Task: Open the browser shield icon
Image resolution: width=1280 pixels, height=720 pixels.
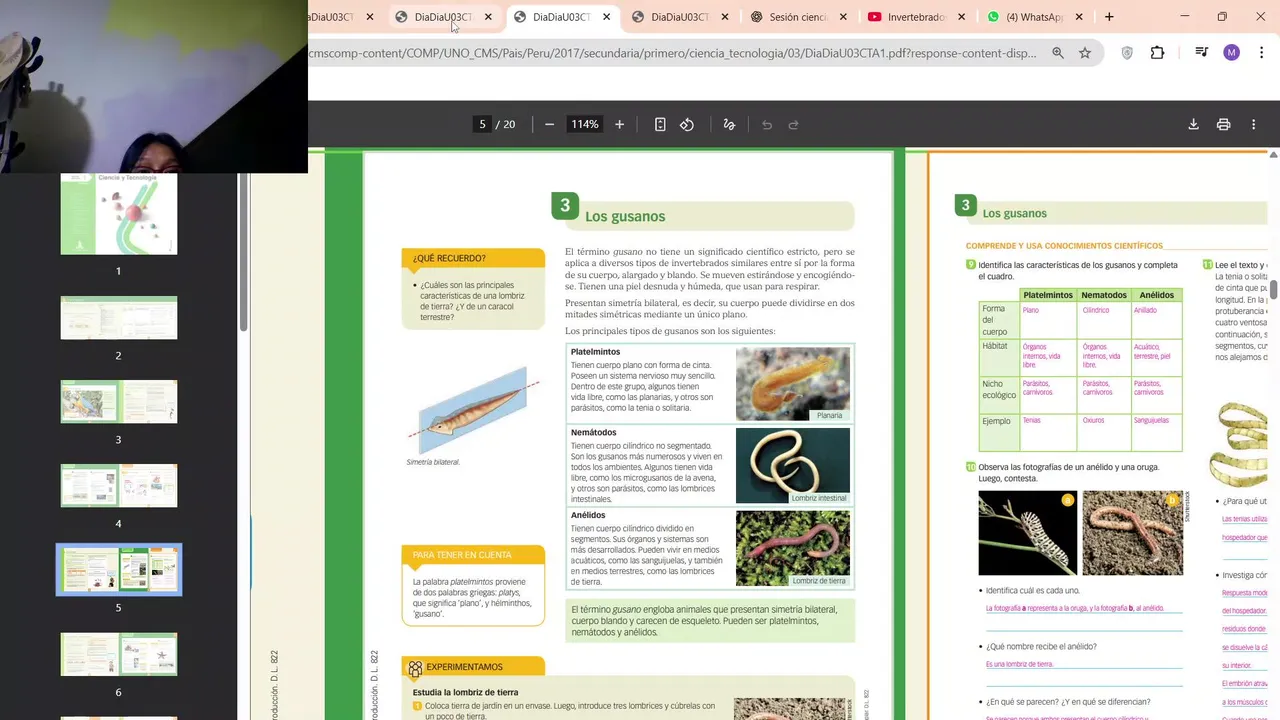Action: [x=1127, y=53]
